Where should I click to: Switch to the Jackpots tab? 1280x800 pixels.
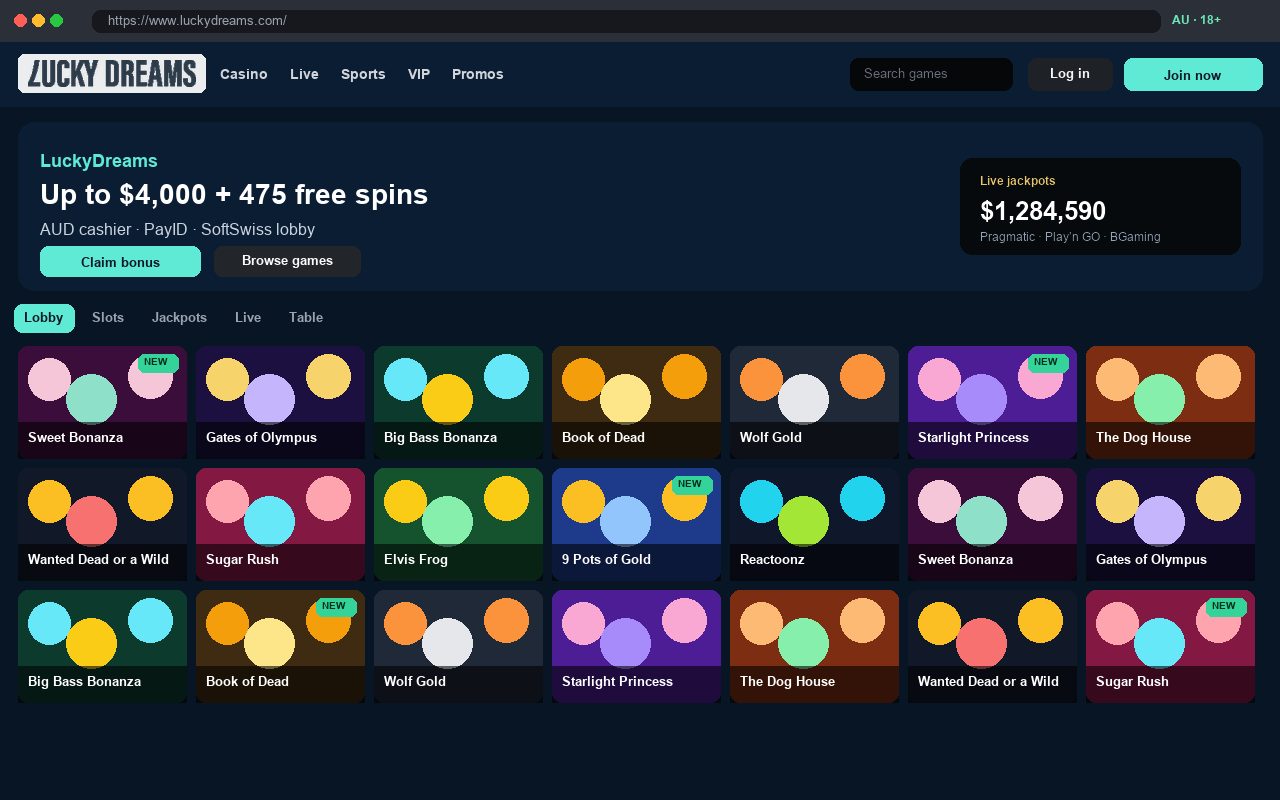(x=179, y=318)
